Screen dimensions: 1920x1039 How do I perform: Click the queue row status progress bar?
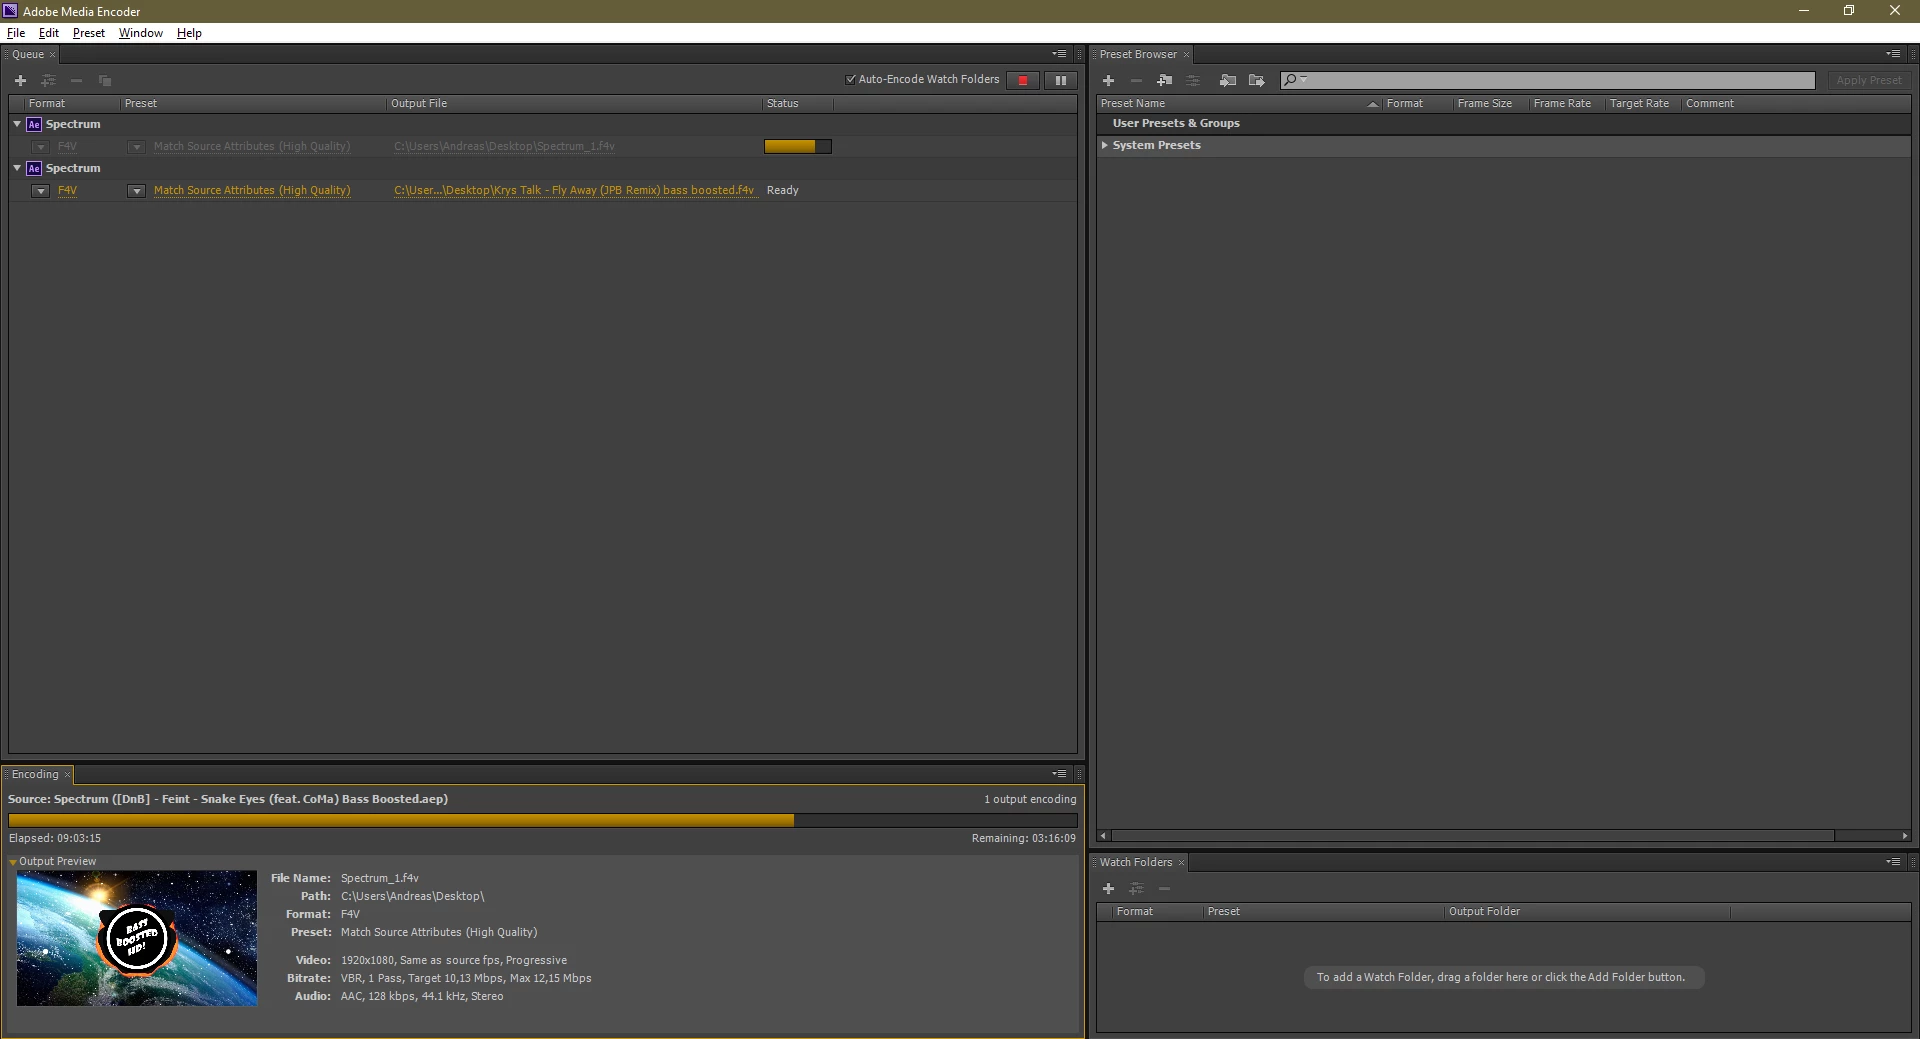click(798, 146)
